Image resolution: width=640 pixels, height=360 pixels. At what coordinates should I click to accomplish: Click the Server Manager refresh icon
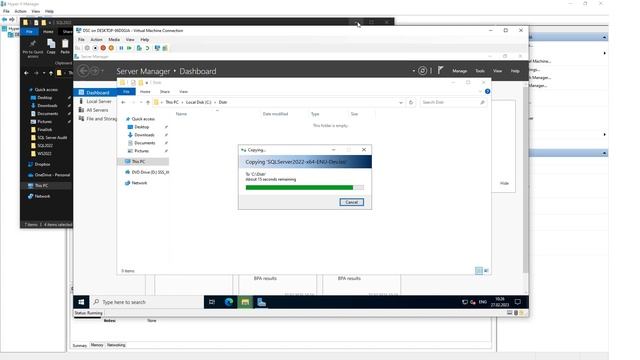pyautogui.click(x=422, y=71)
